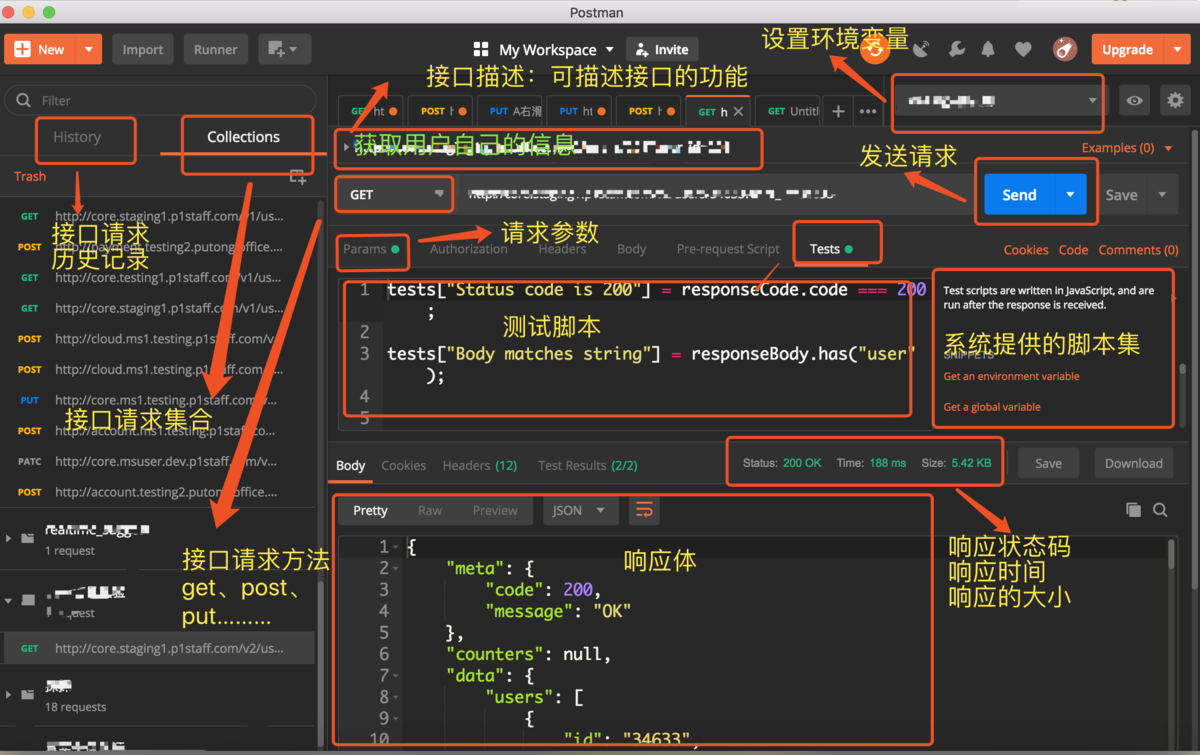Open the environment selector dropdown
The height and width of the screenshot is (755, 1200).
pyautogui.click(x=997, y=101)
